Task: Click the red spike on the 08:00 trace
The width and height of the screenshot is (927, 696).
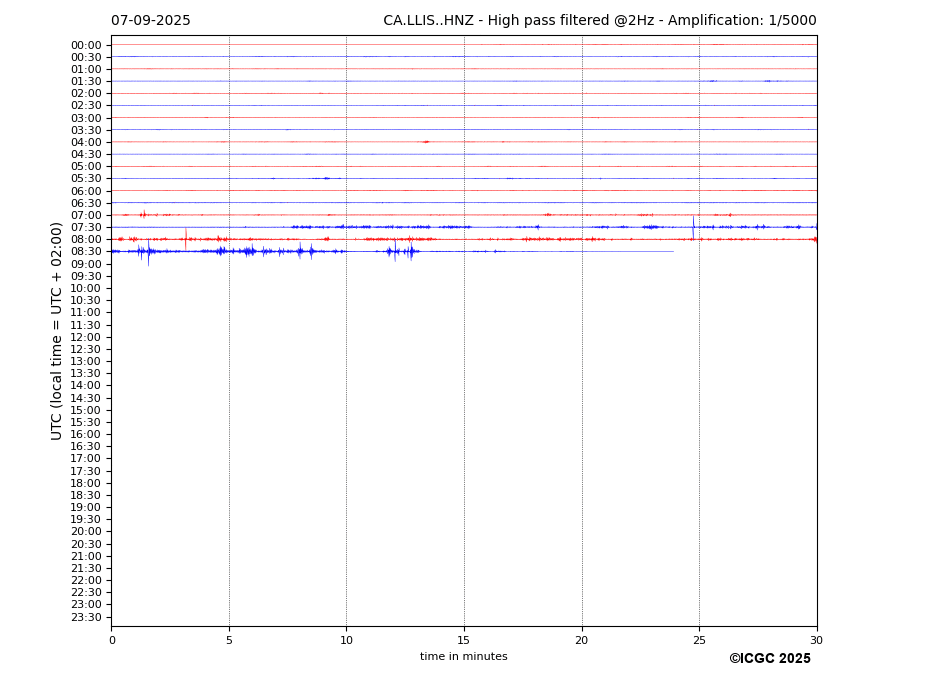Action: pyautogui.click(x=186, y=239)
